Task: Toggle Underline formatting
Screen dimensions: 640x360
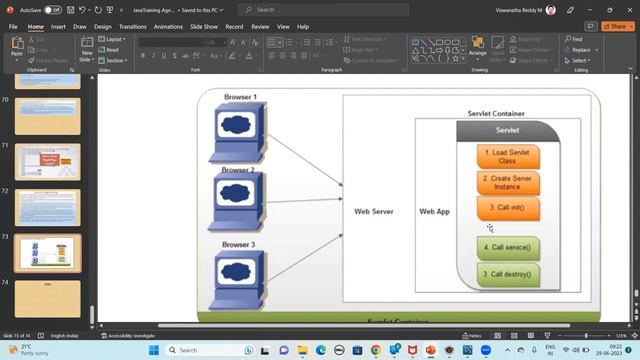Action: [164, 56]
